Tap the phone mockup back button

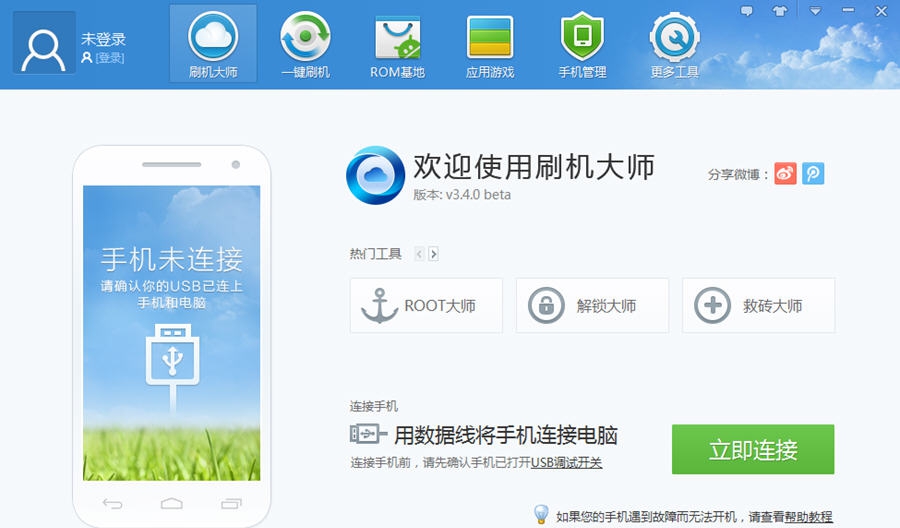tap(112, 504)
